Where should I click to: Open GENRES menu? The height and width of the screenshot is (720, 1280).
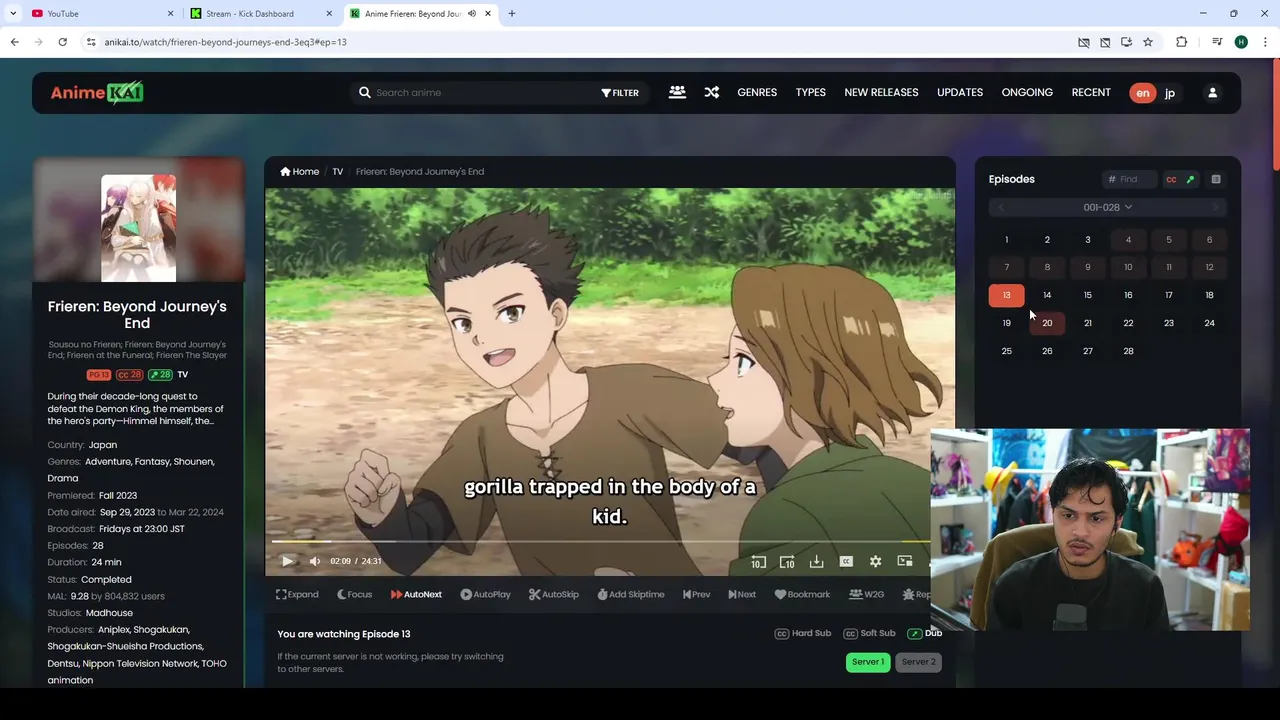pyautogui.click(x=757, y=92)
